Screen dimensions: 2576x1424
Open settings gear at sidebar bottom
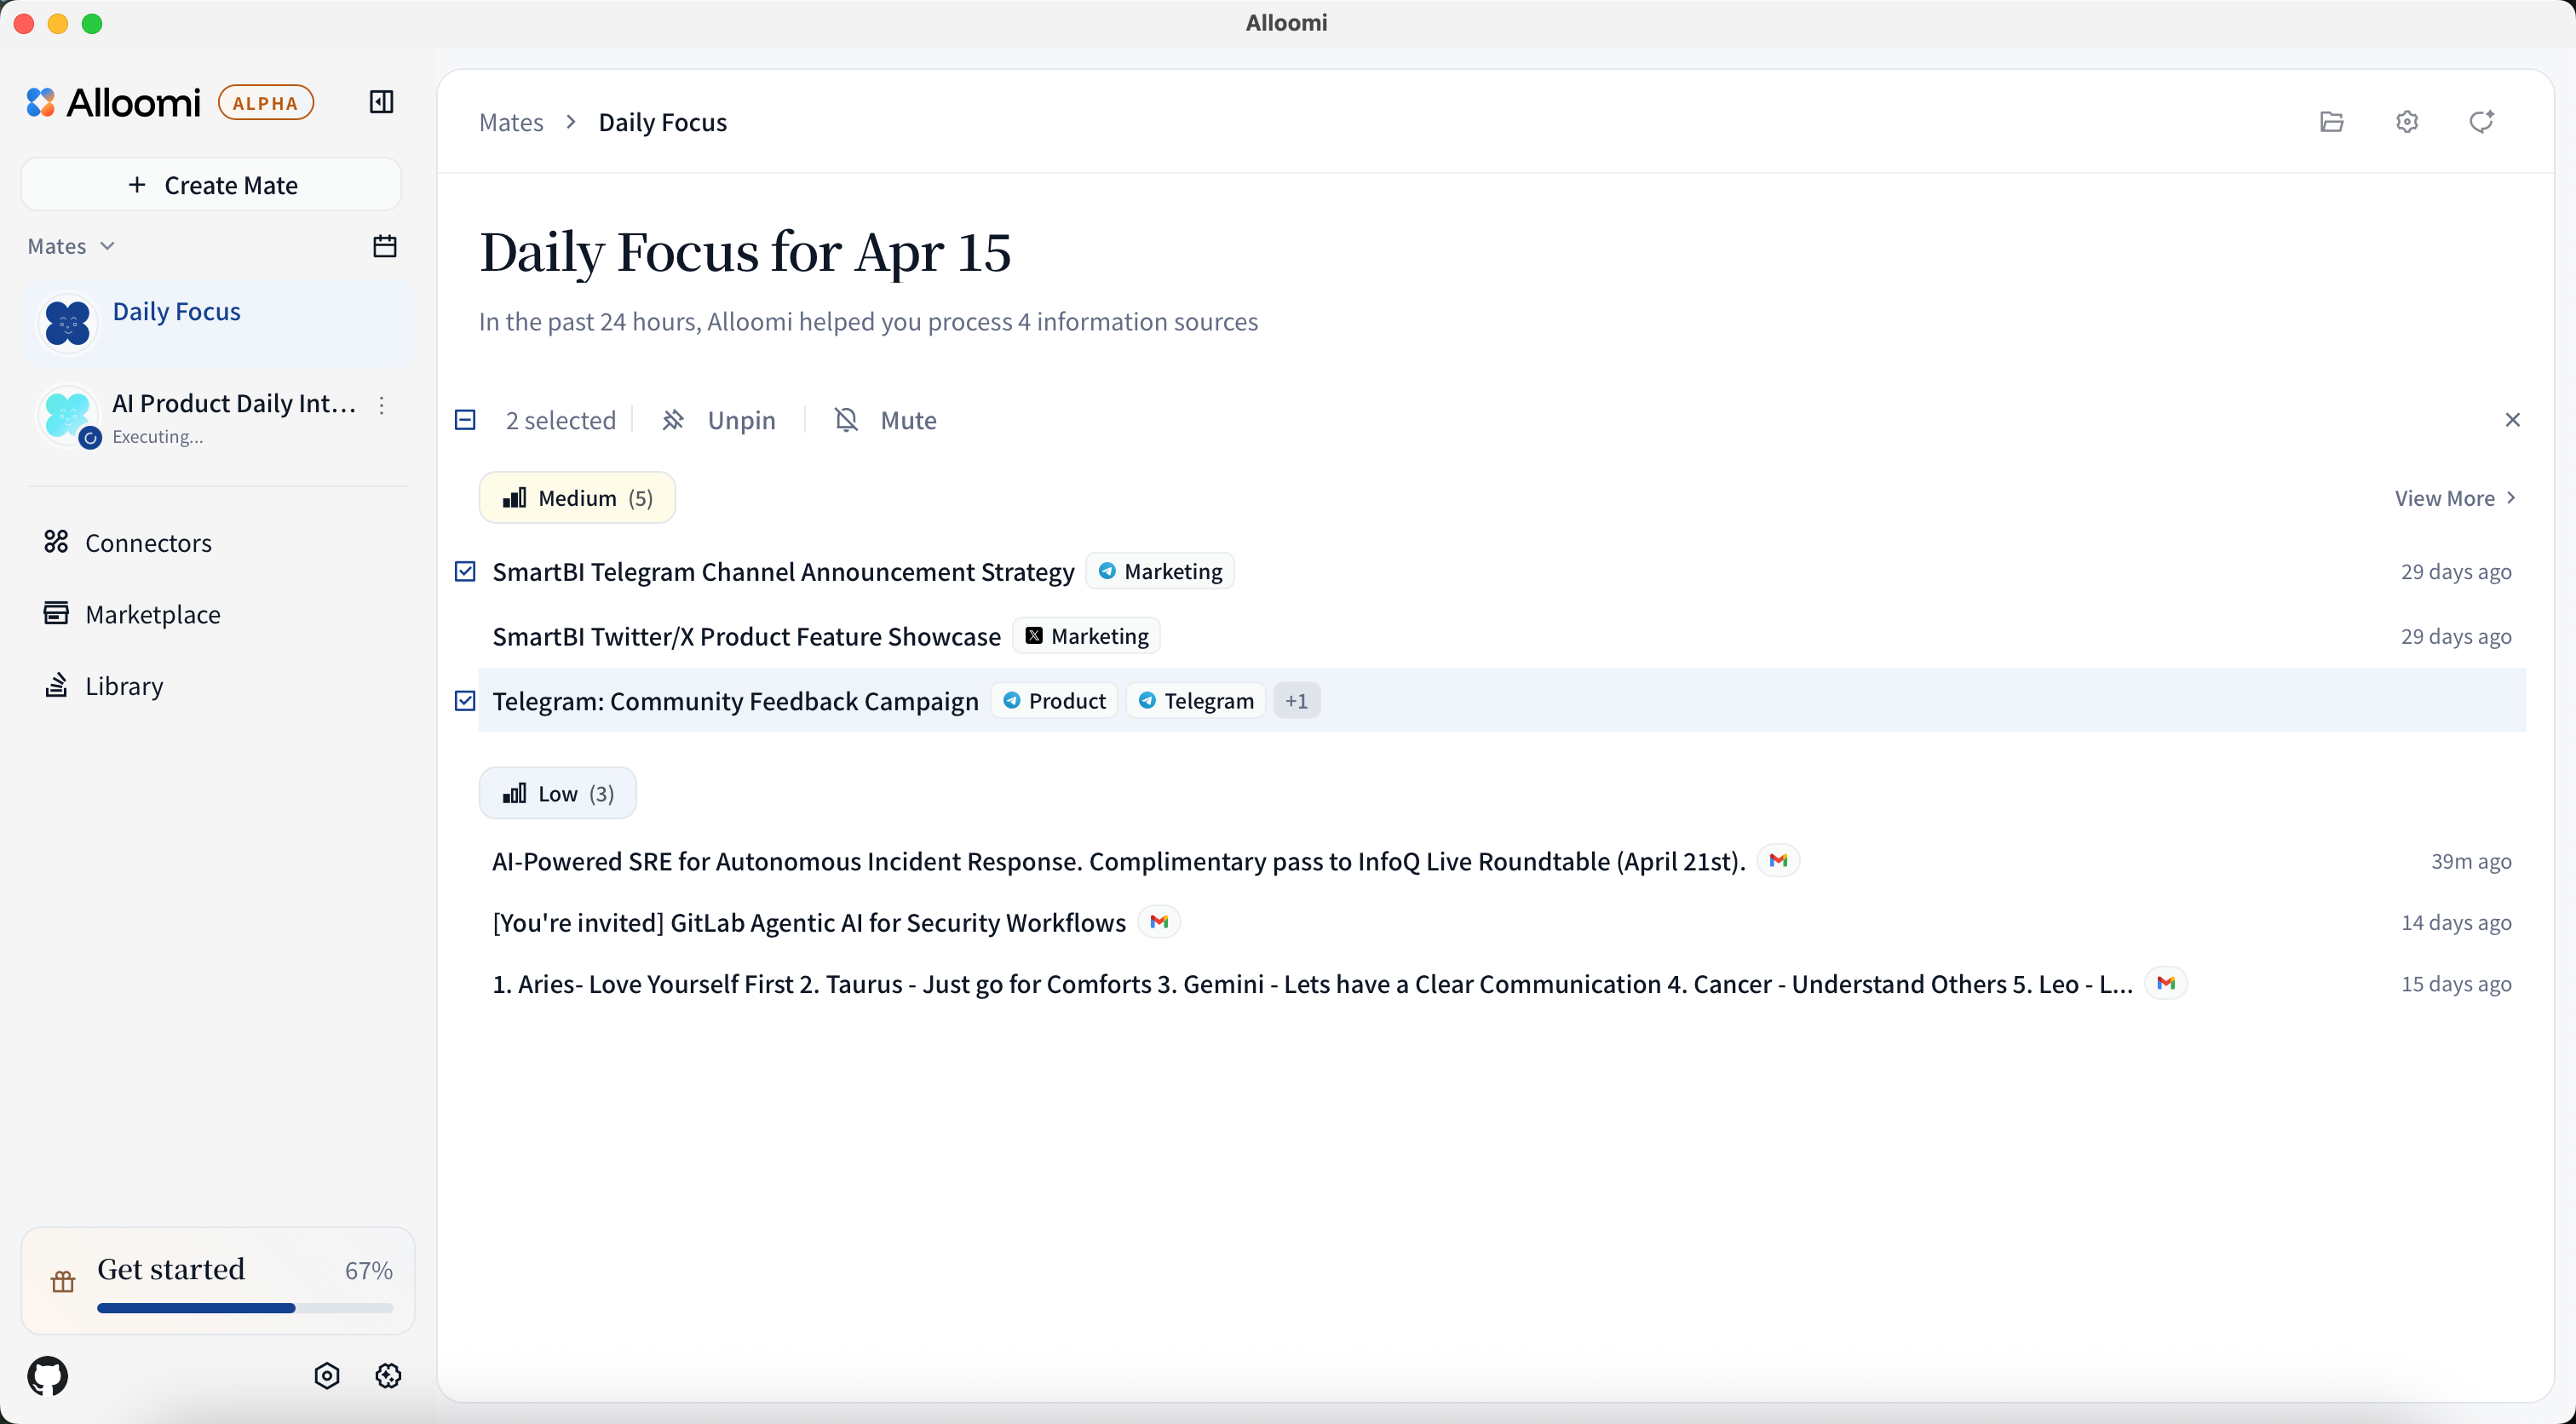point(388,1376)
